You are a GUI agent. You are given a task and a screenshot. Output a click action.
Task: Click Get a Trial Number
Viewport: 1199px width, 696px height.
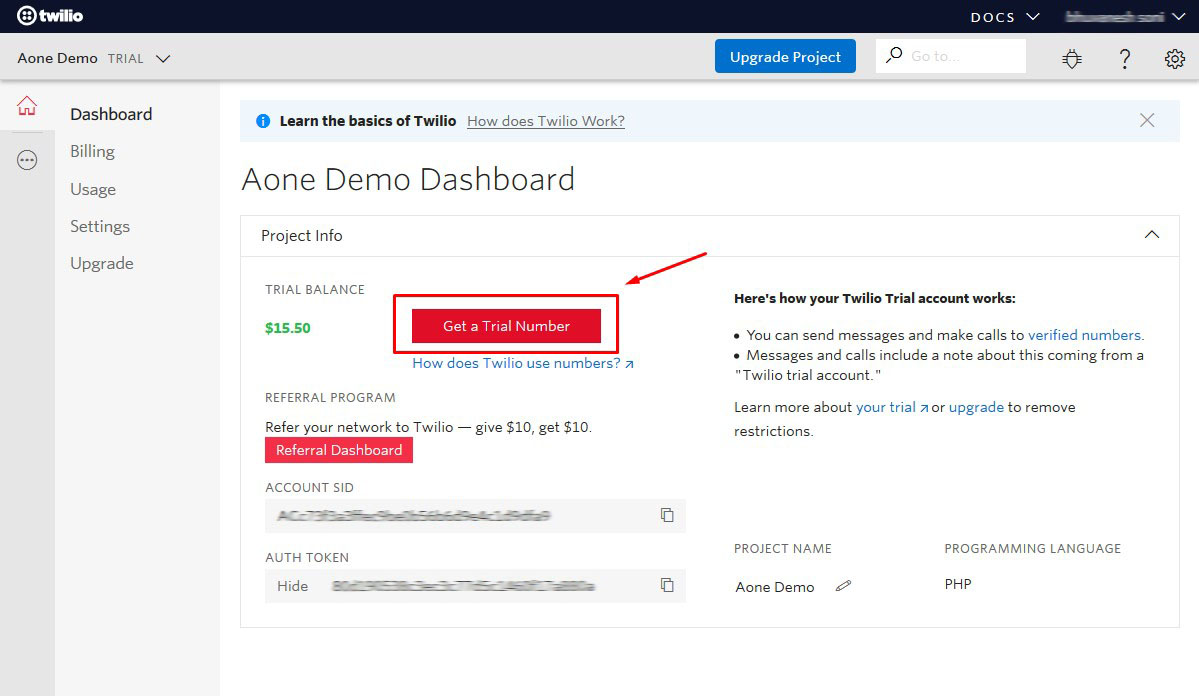click(506, 326)
